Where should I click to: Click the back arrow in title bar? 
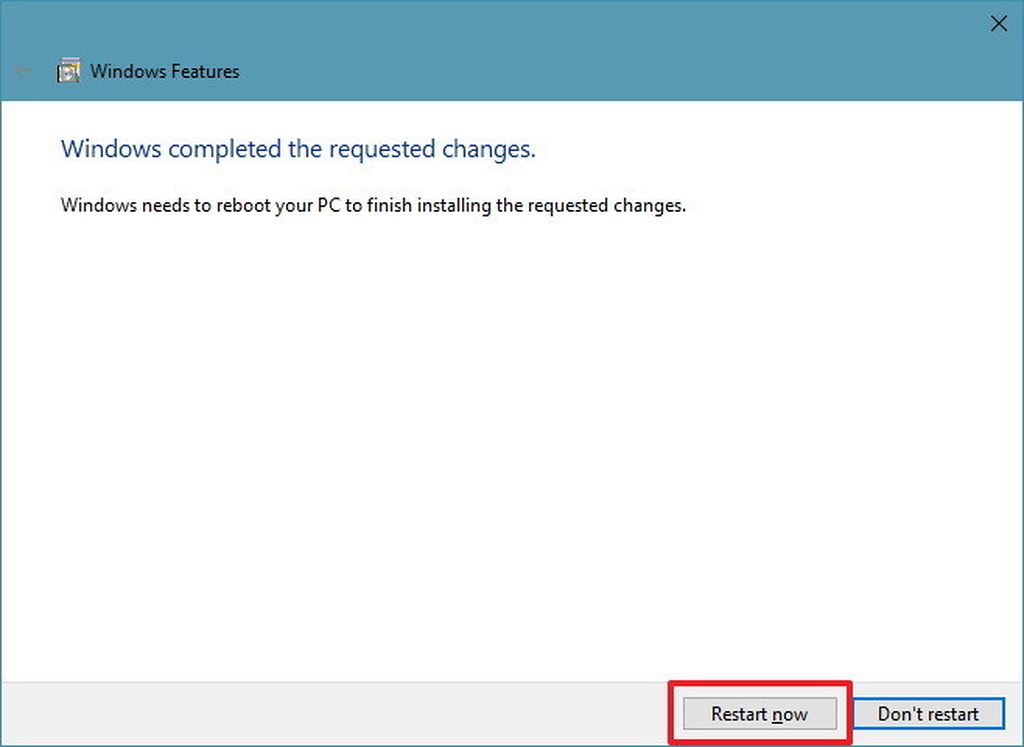coord(24,71)
